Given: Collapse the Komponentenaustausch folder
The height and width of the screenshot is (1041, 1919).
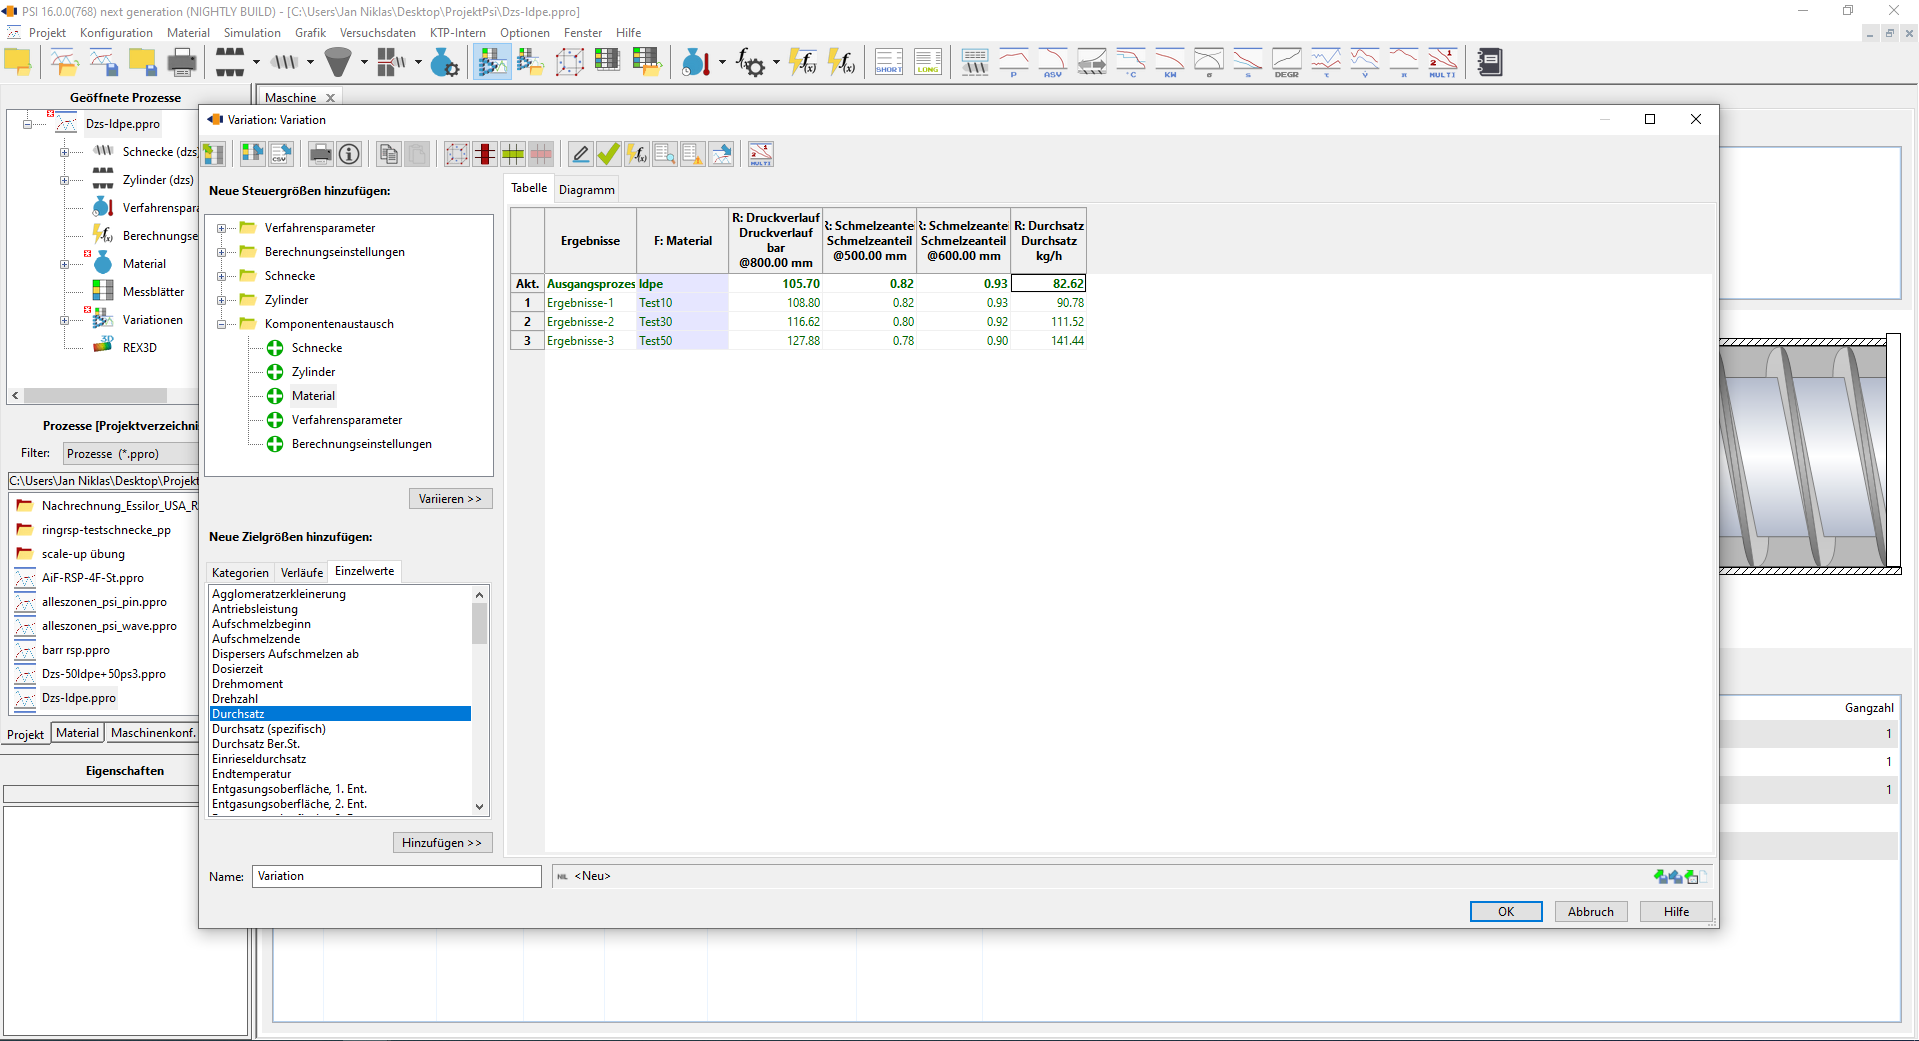Looking at the screenshot, I should tap(222, 324).
